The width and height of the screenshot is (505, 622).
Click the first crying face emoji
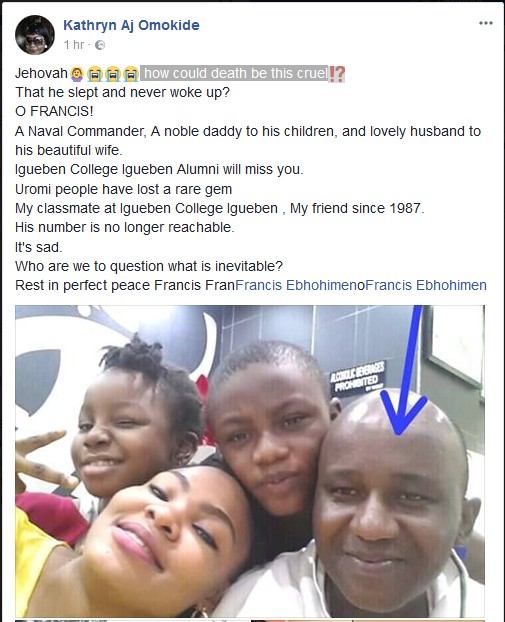point(95,74)
